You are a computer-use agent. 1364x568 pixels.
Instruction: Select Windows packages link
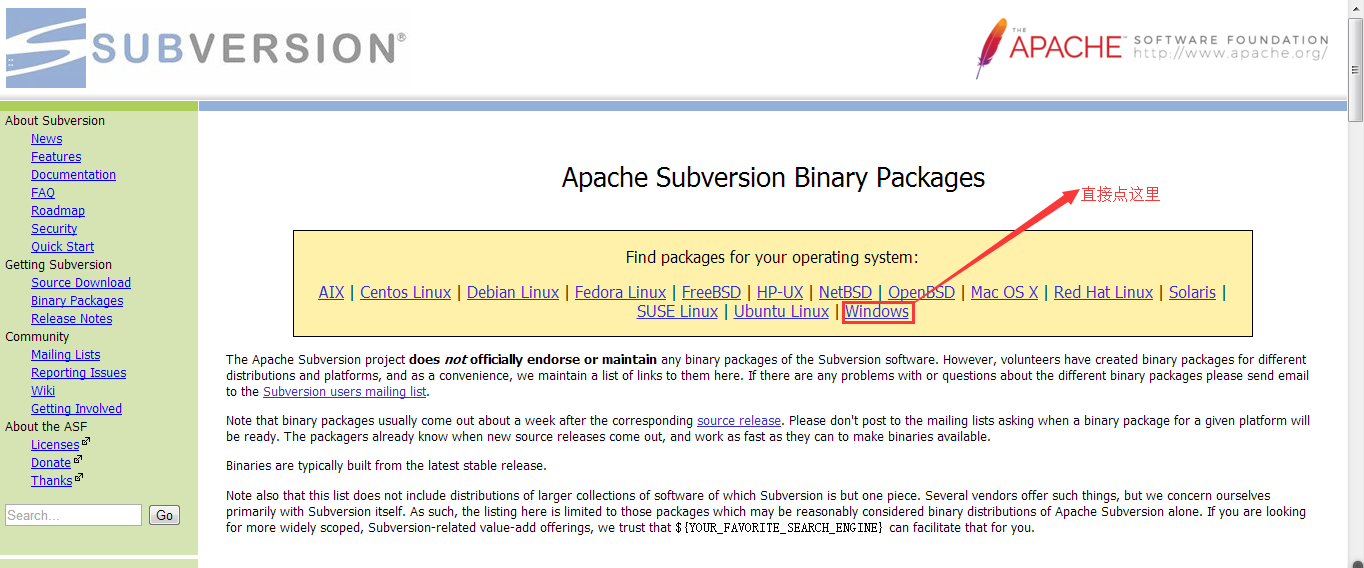click(877, 311)
